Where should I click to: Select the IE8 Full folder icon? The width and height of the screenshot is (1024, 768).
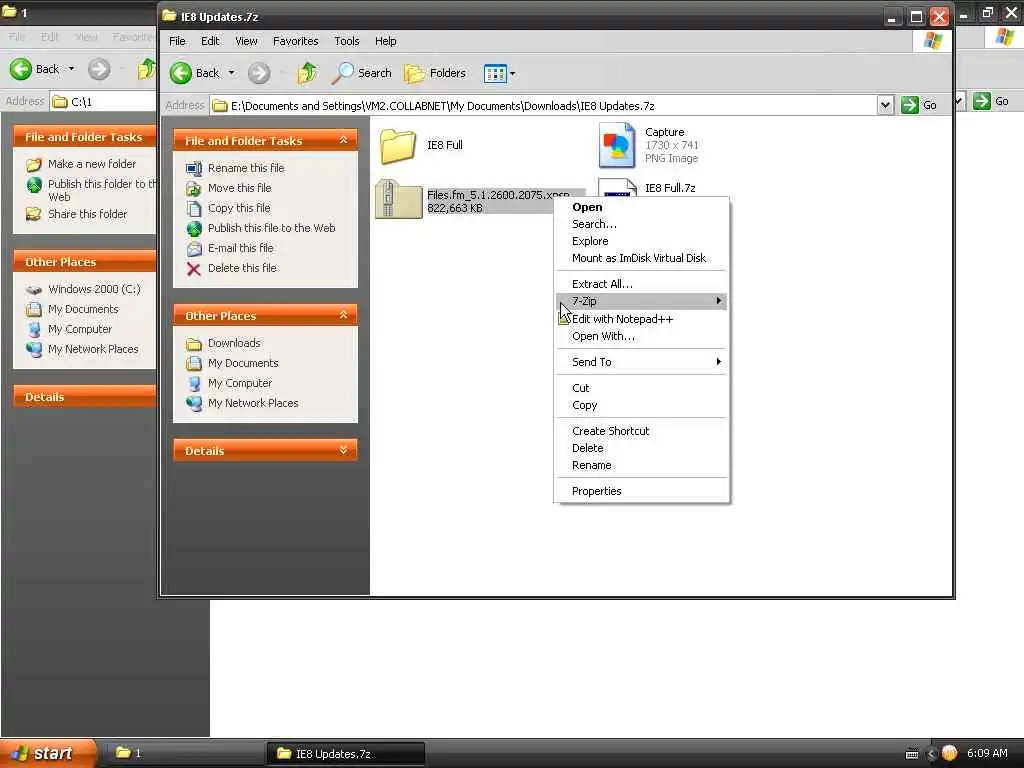coord(398,146)
